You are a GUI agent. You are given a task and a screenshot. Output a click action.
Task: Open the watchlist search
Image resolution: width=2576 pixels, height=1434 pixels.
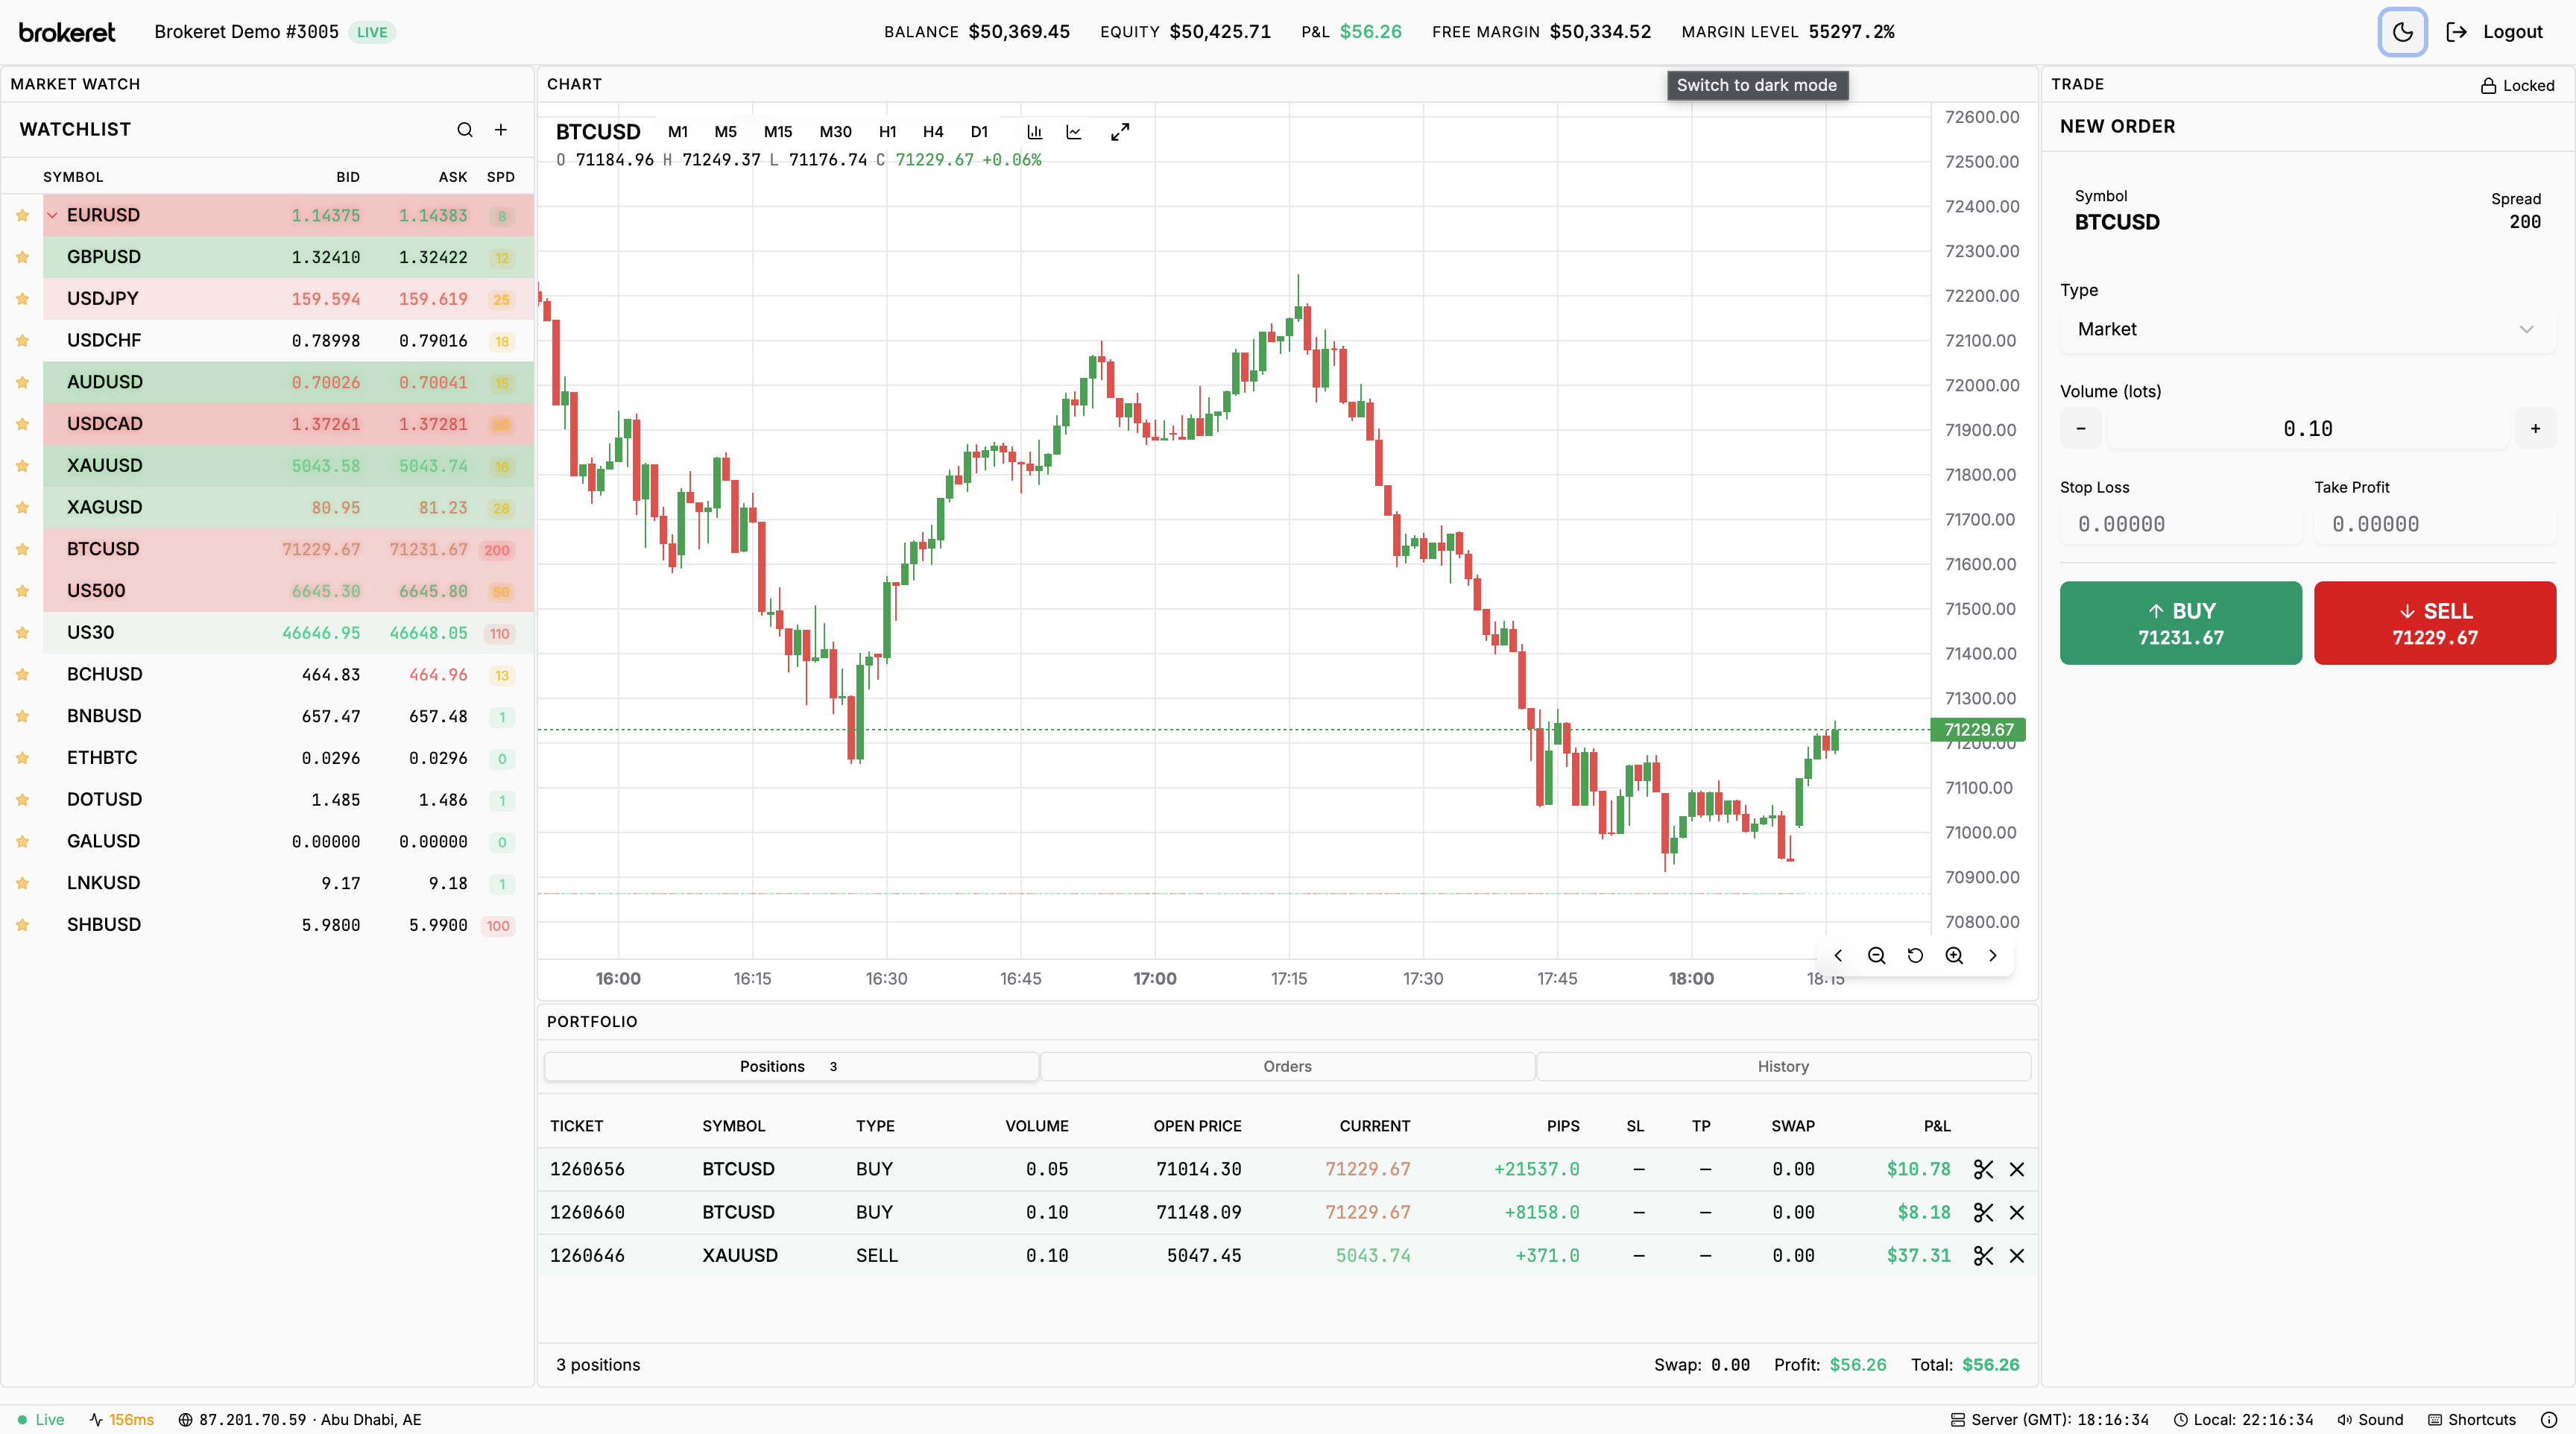pyautogui.click(x=464, y=129)
